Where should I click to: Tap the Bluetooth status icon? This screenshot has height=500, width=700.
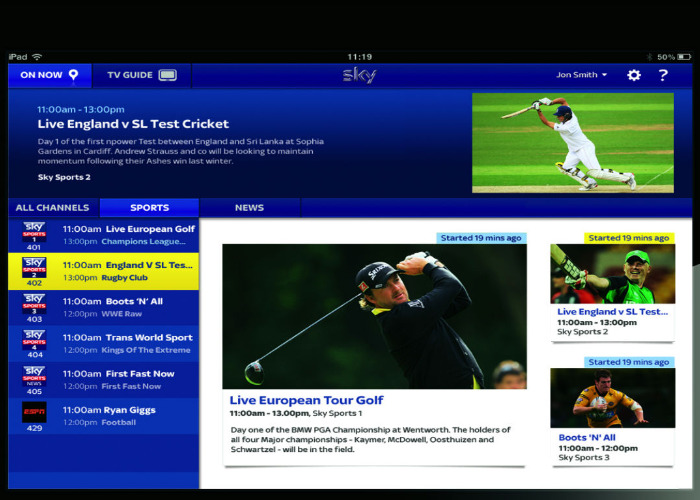point(649,57)
